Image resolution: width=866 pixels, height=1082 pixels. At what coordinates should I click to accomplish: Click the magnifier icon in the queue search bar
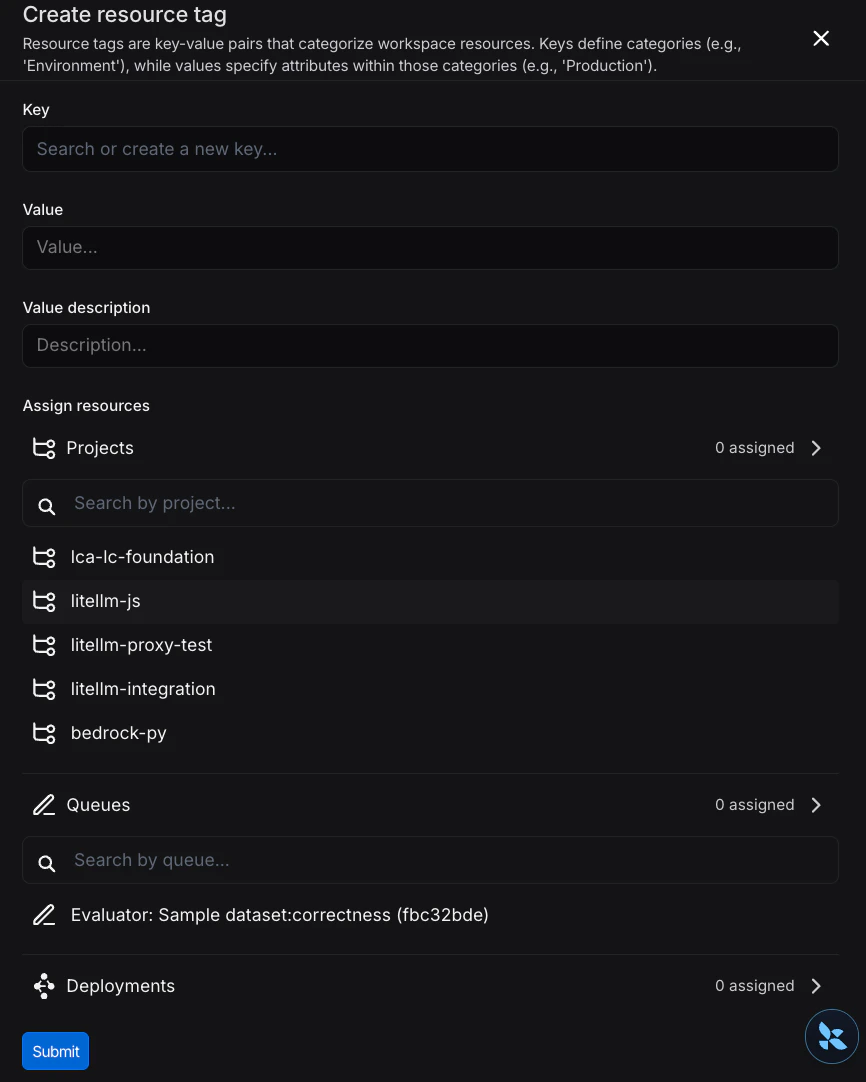pos(46,862)
